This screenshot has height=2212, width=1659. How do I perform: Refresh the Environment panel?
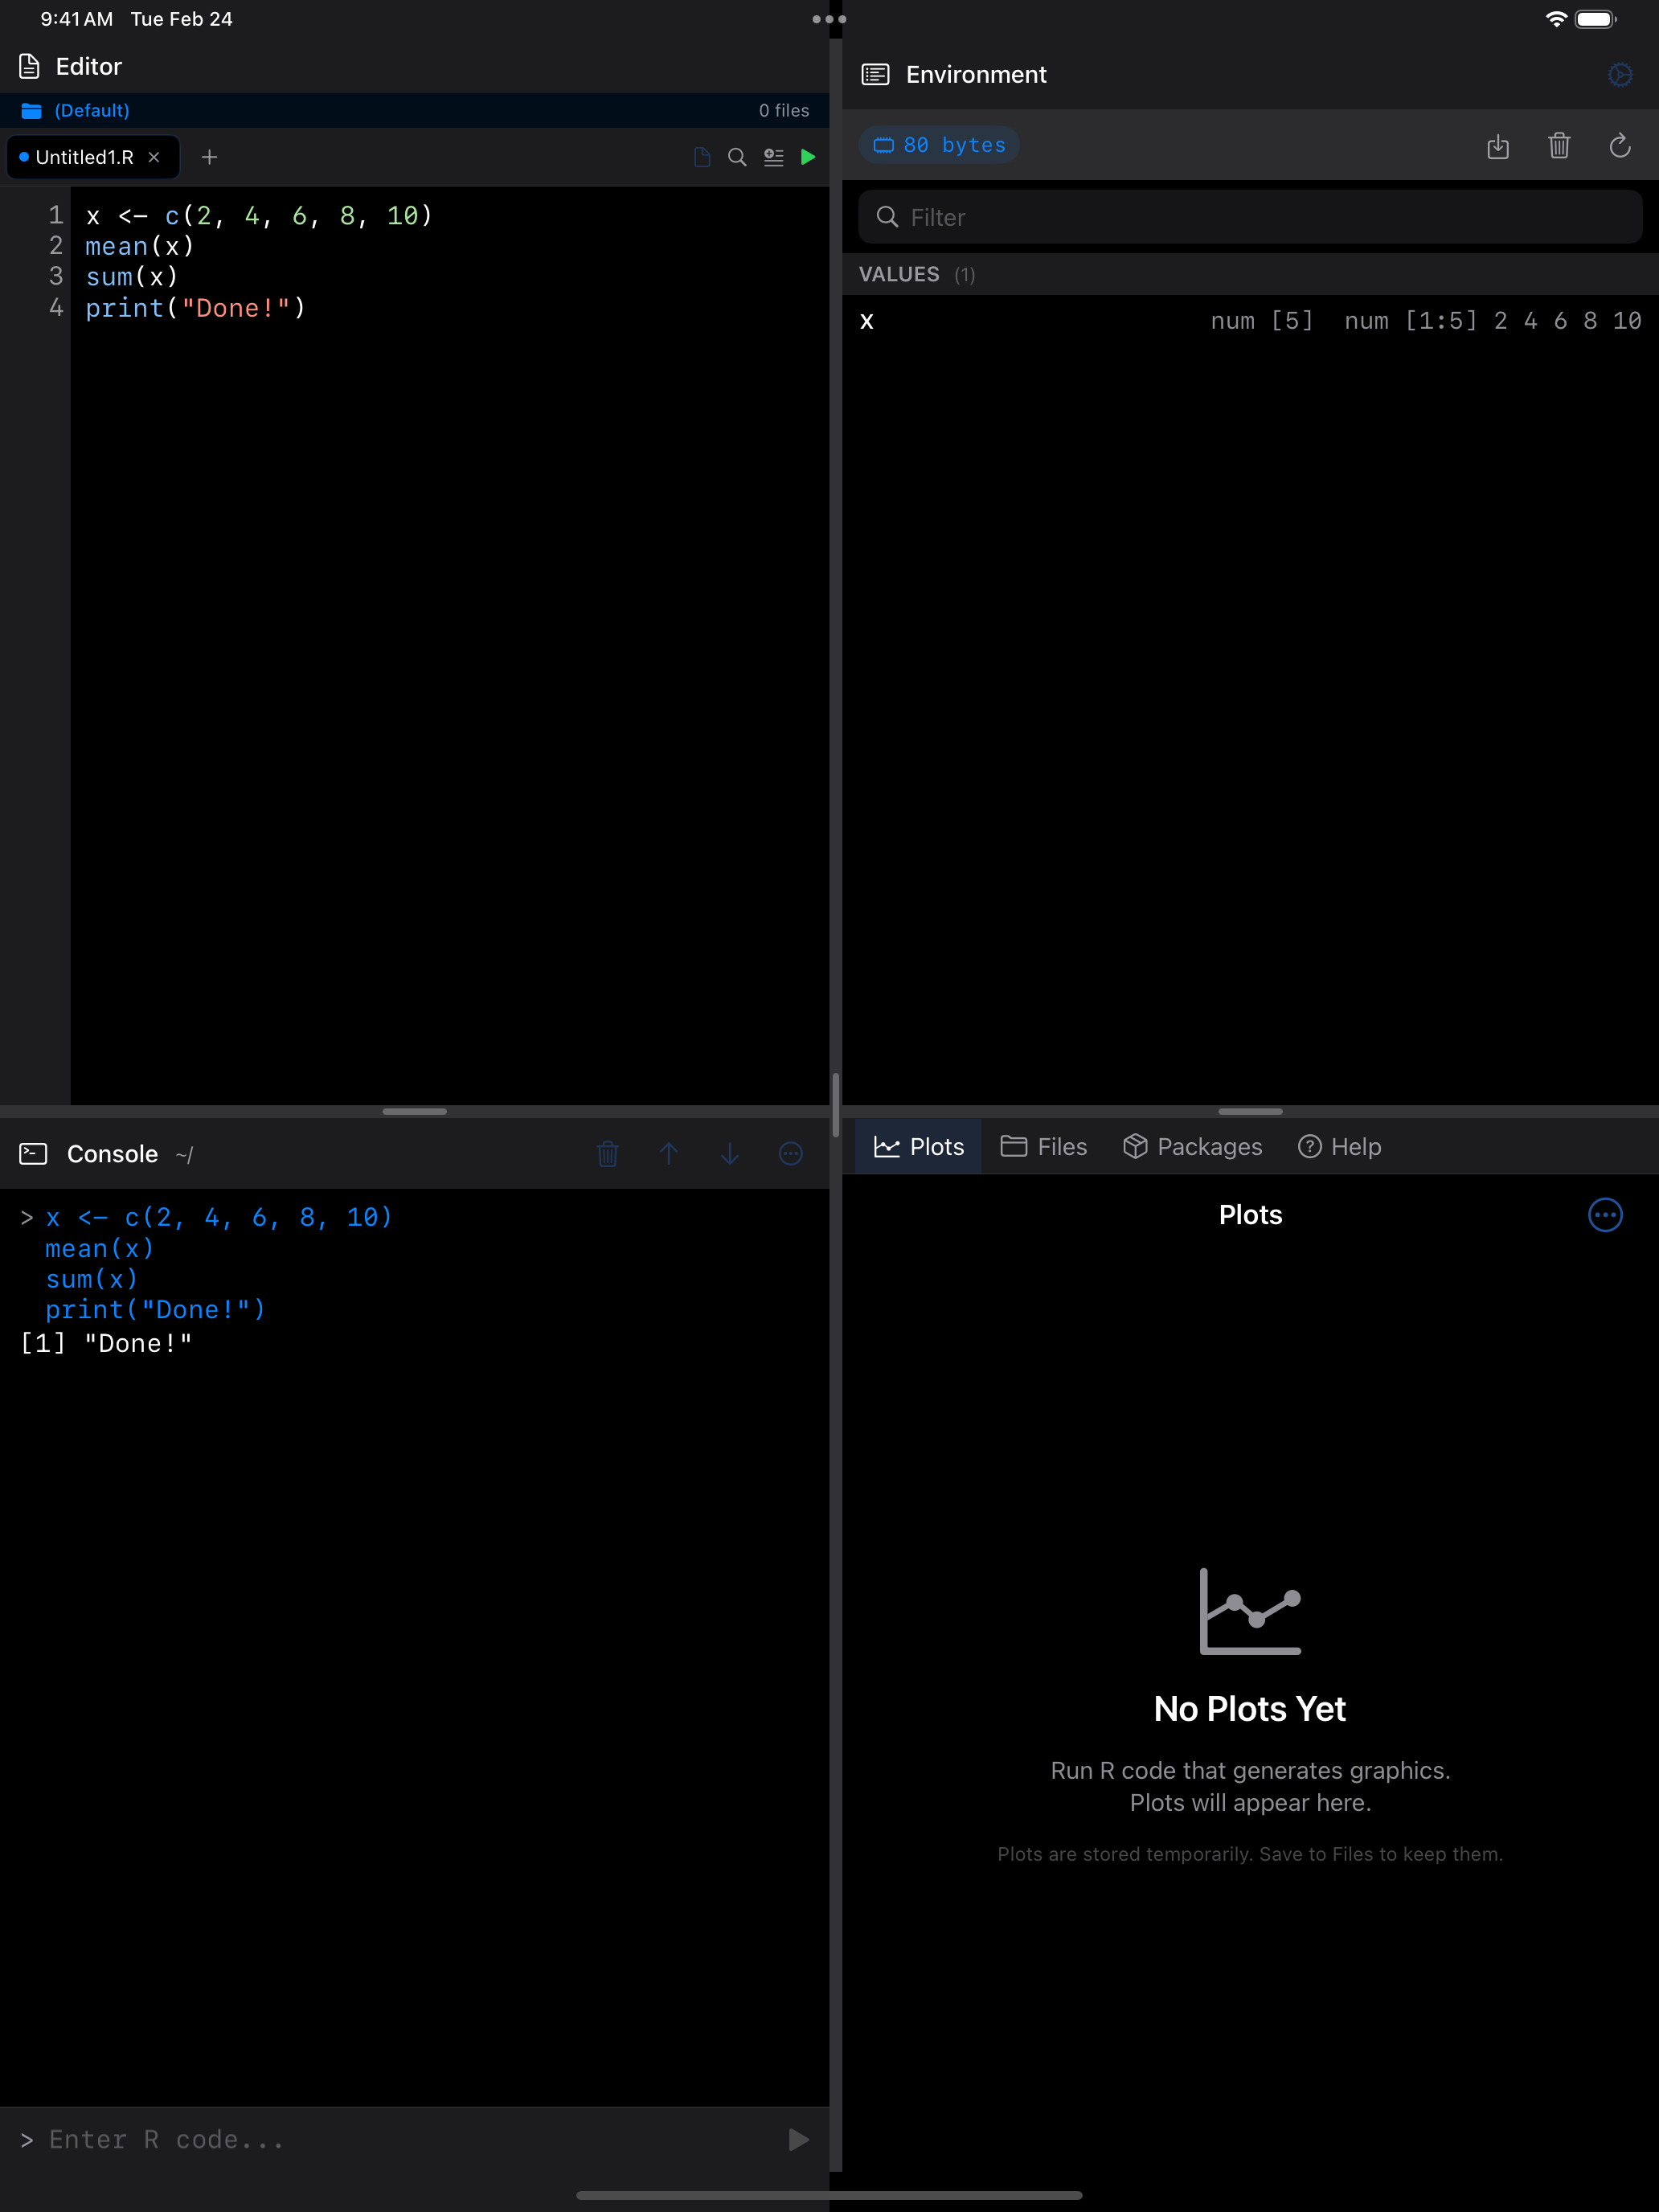1621,146
